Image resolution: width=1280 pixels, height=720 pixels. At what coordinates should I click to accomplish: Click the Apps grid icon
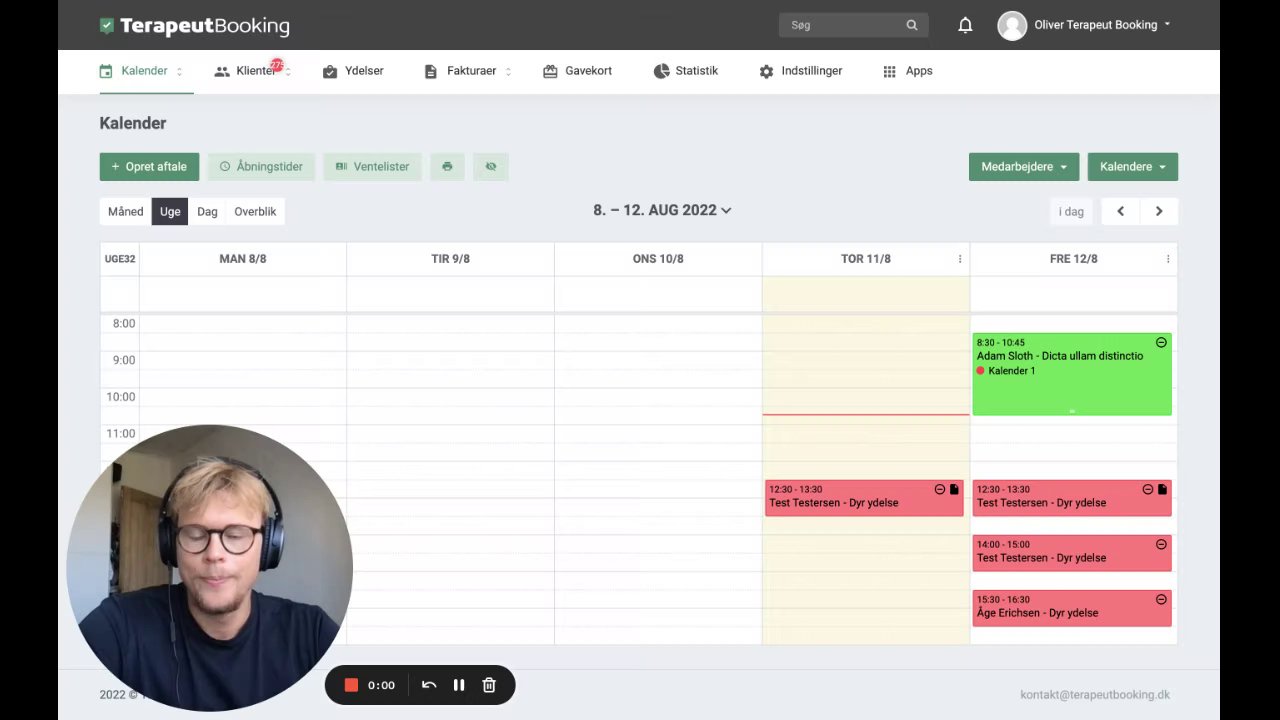[x=889, y=72]
